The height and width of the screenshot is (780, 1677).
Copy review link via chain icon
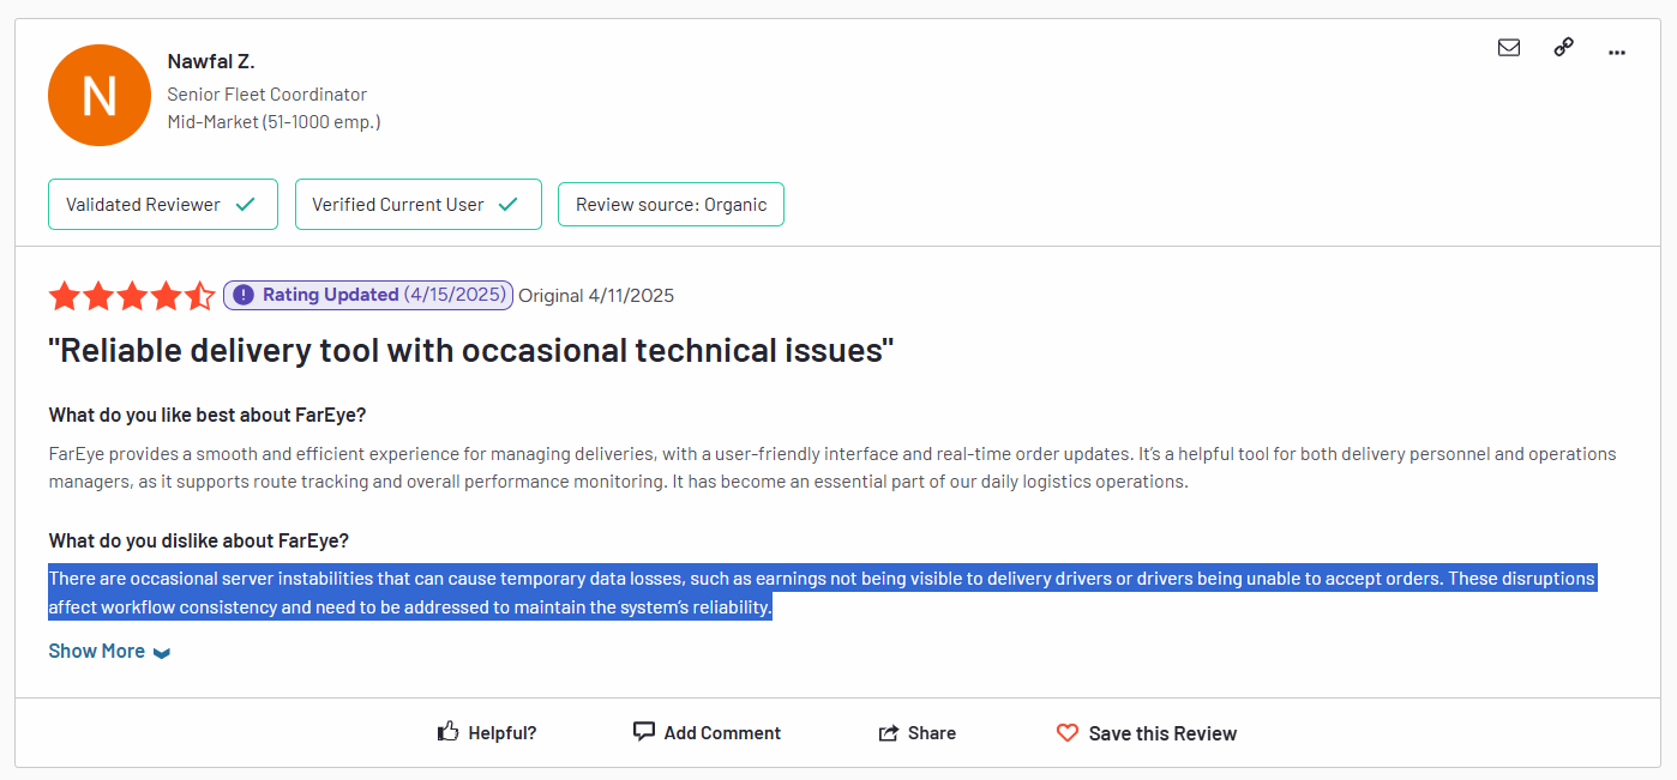point(1563,47)
